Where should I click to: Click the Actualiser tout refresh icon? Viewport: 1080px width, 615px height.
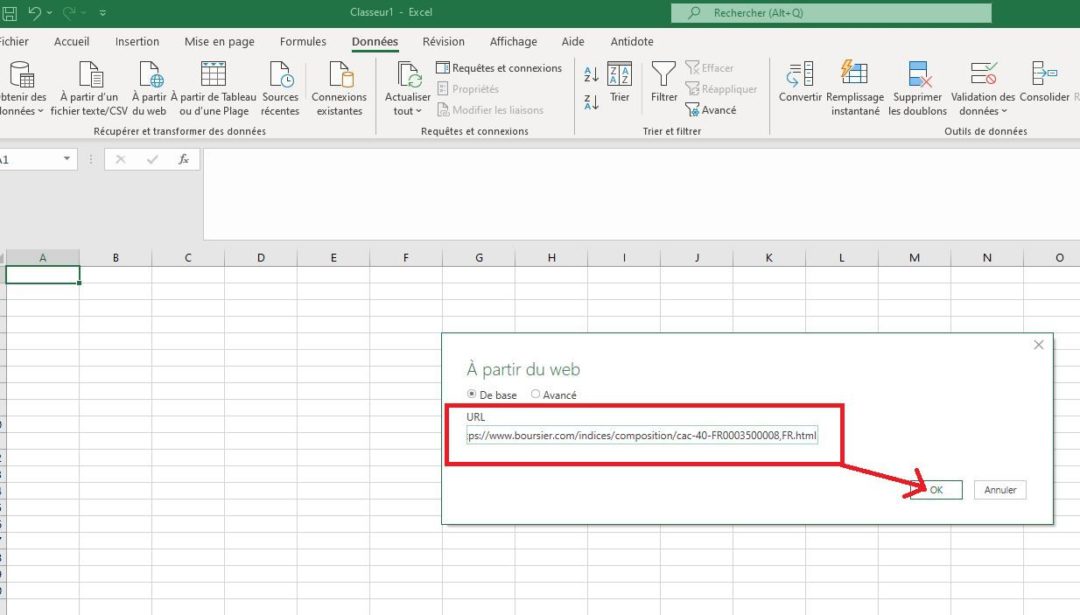(x=406, y=78)
